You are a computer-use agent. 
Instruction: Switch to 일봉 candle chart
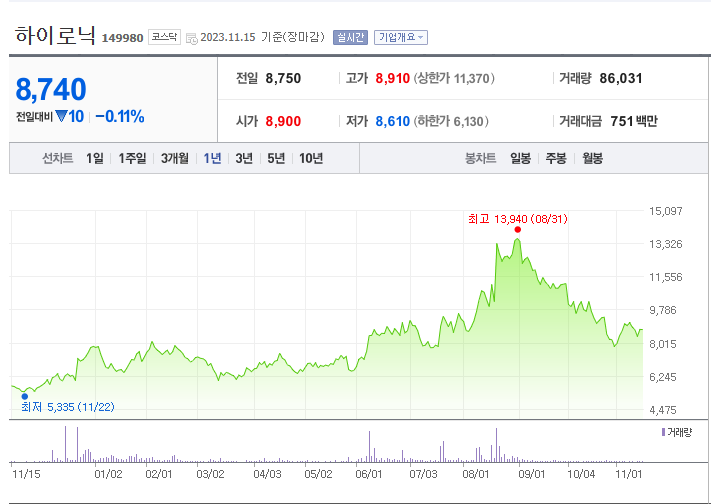point(520,158)
